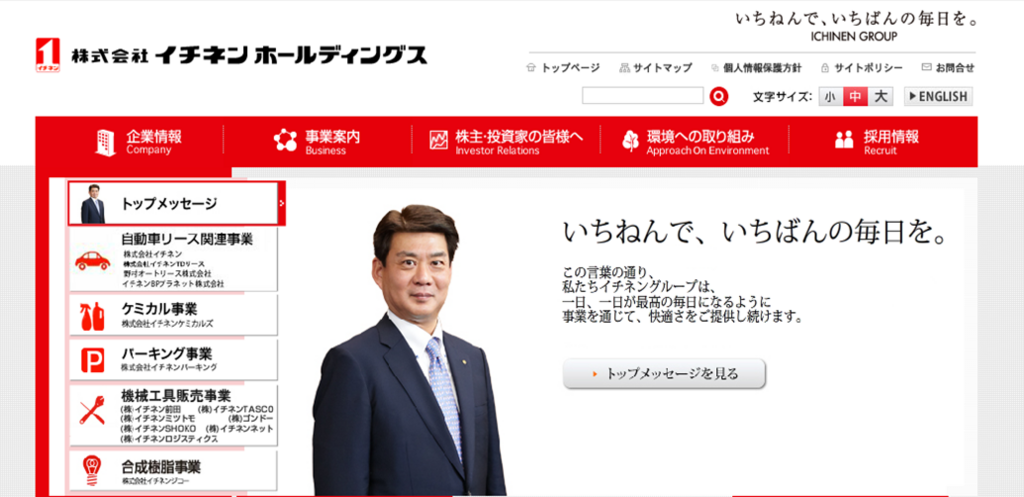The height and width of the screenshot is (497, 1024).
Task: Open 環境への取り組み menu
Action: tap(695, 142)
